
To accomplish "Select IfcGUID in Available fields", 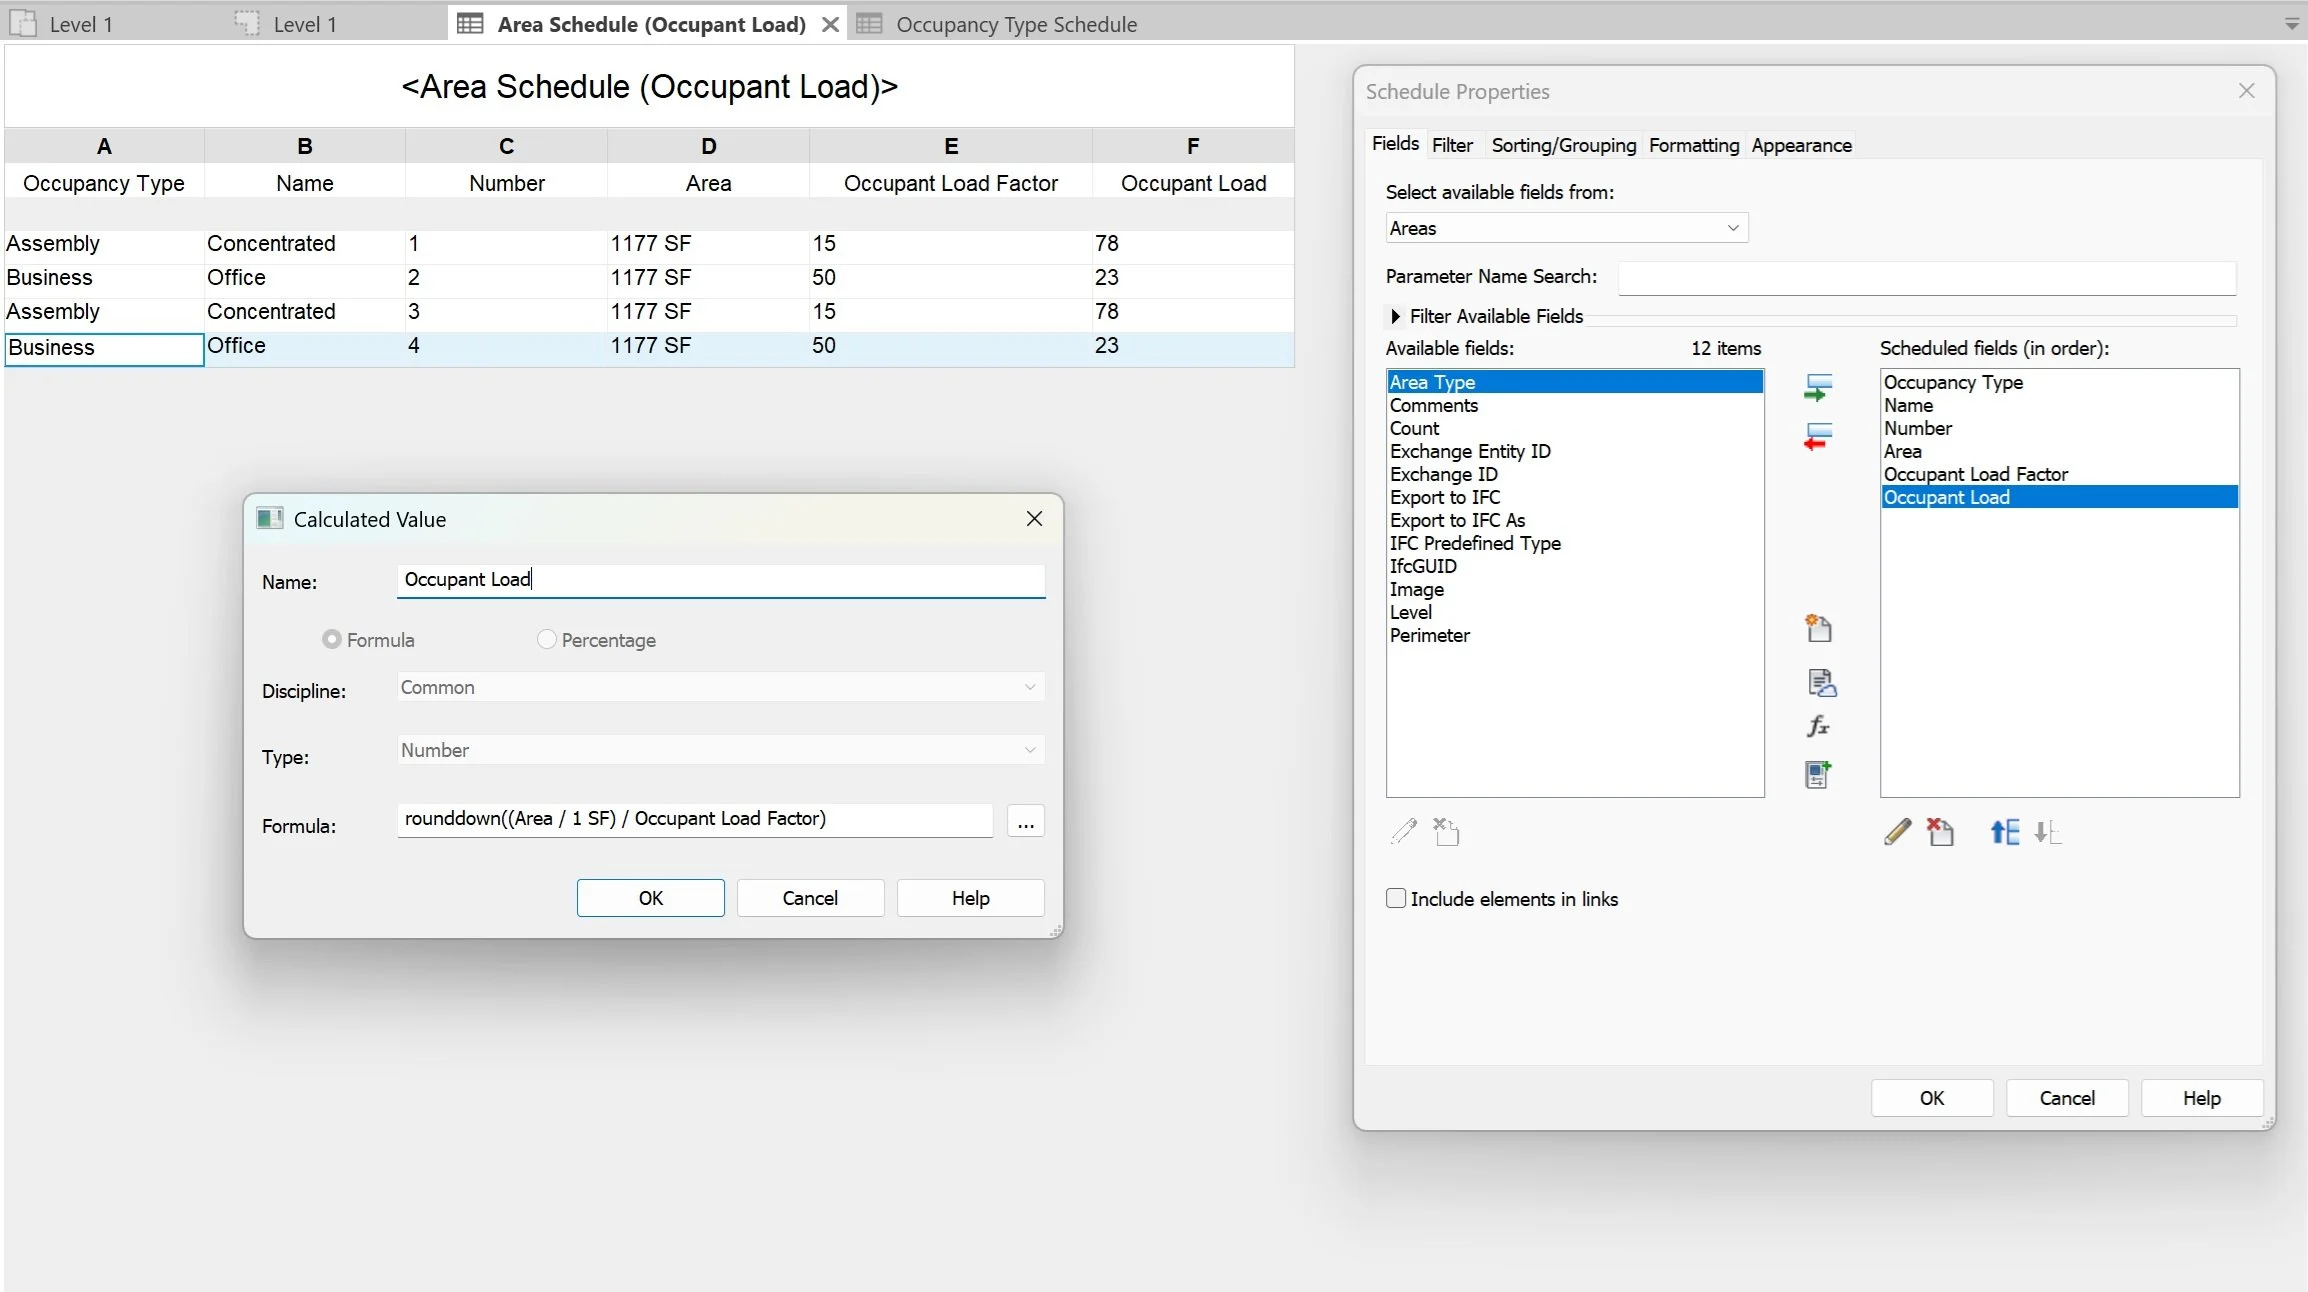I will click(x=1574, y=566).
